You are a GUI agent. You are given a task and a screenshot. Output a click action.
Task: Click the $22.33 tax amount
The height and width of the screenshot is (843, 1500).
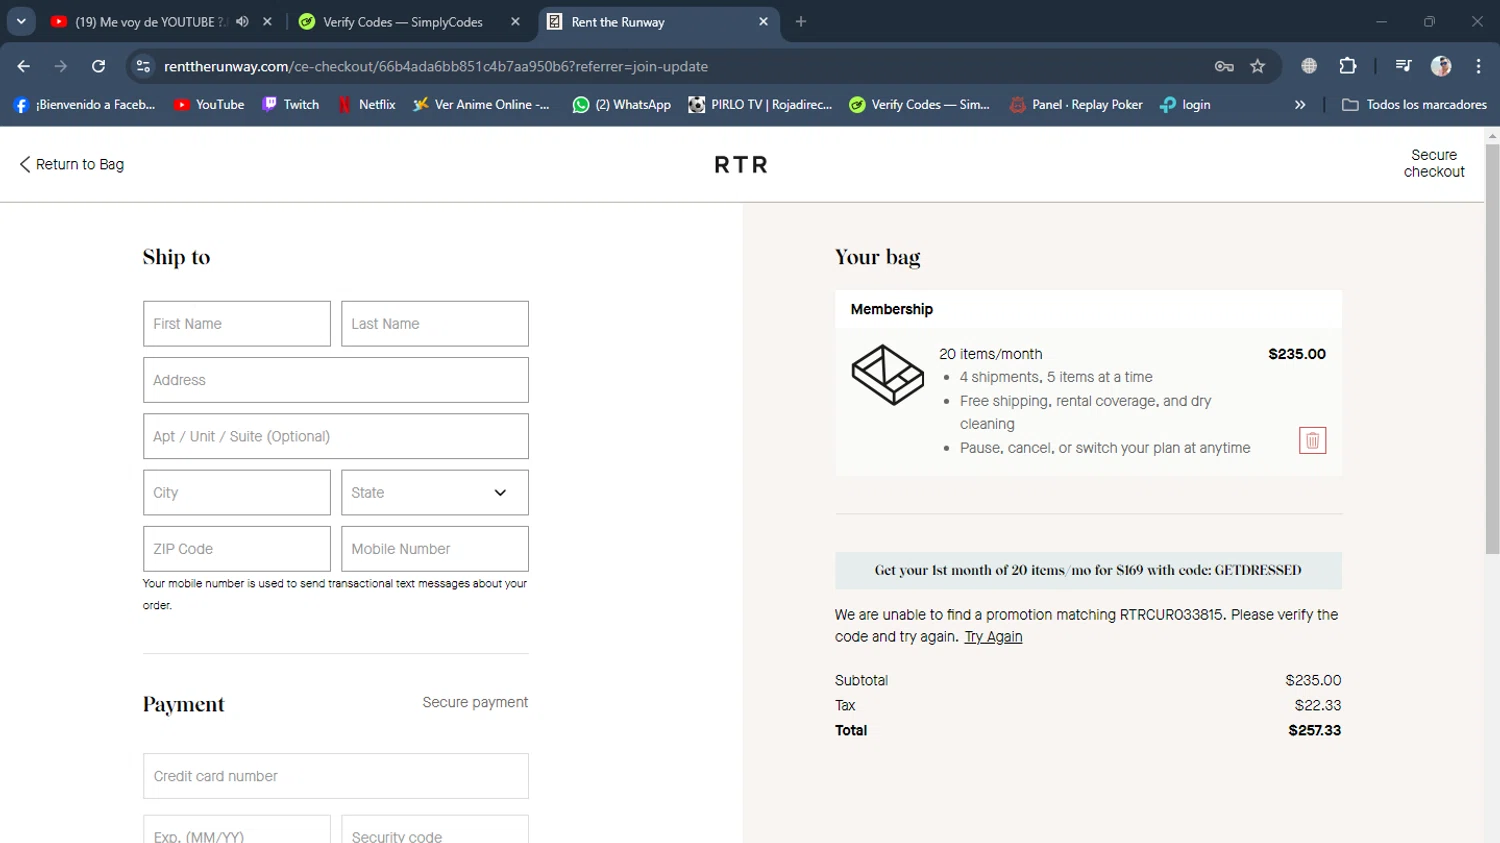[1318, 705]
